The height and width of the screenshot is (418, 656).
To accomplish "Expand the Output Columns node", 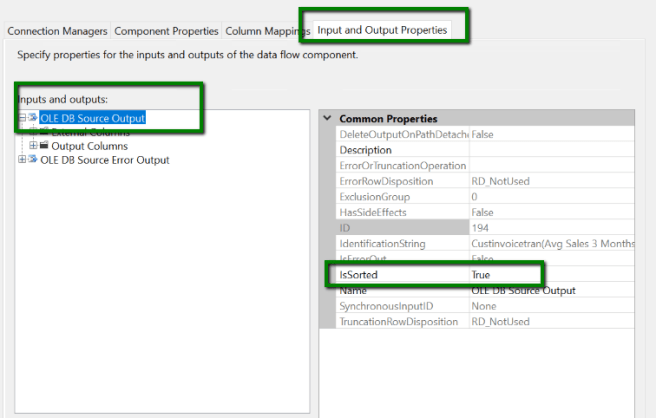I will click(x=33, y=146).
